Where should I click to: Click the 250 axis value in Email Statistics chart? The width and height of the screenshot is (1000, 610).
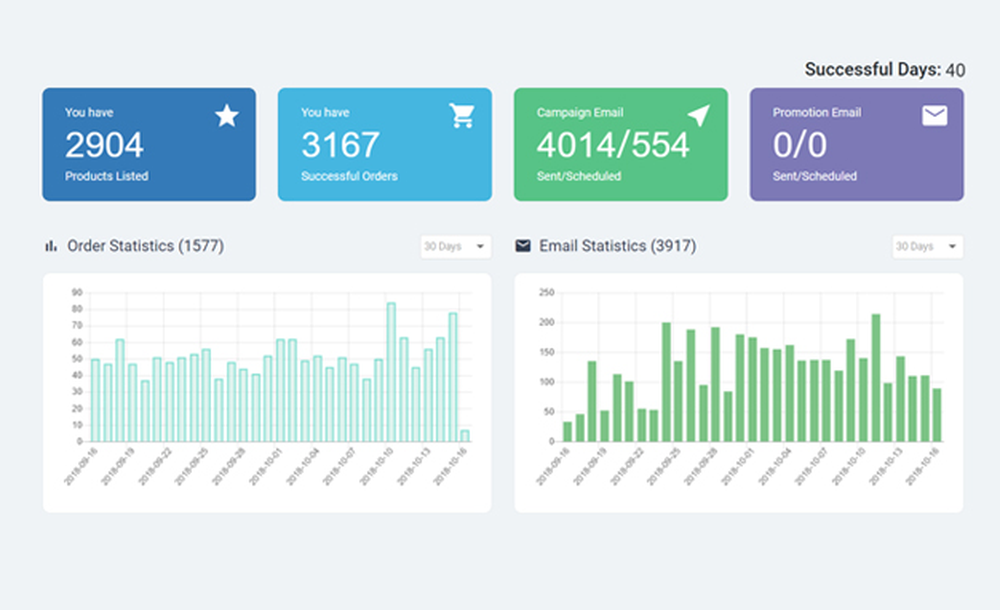pos(547,292)
